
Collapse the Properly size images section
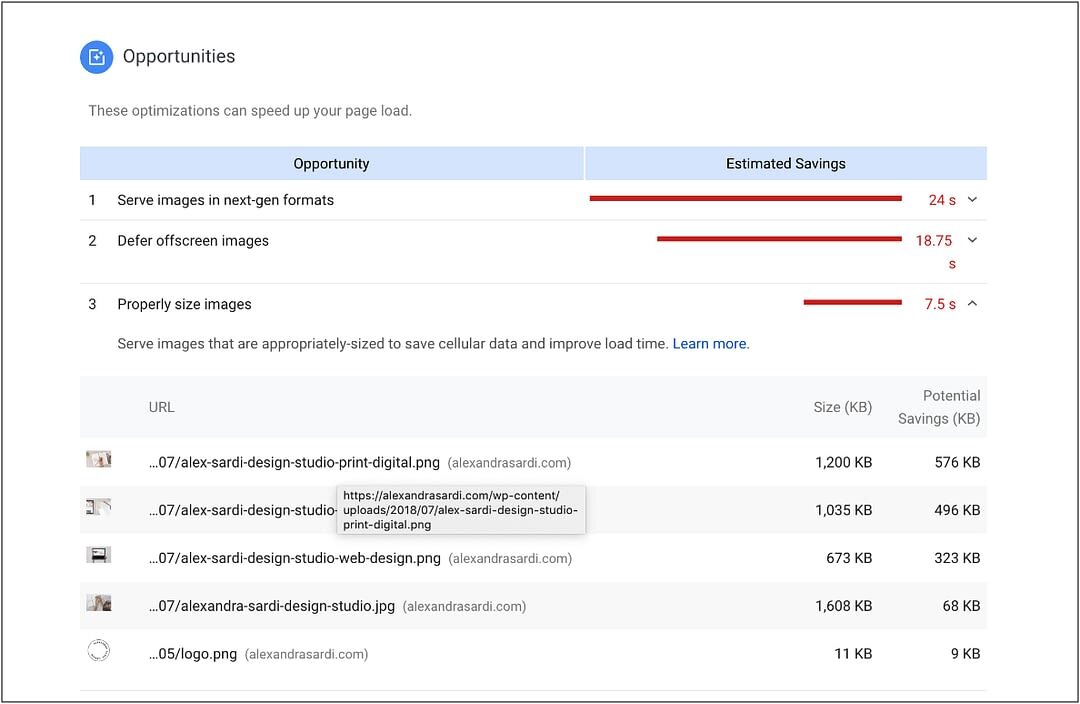coord(972,304)
